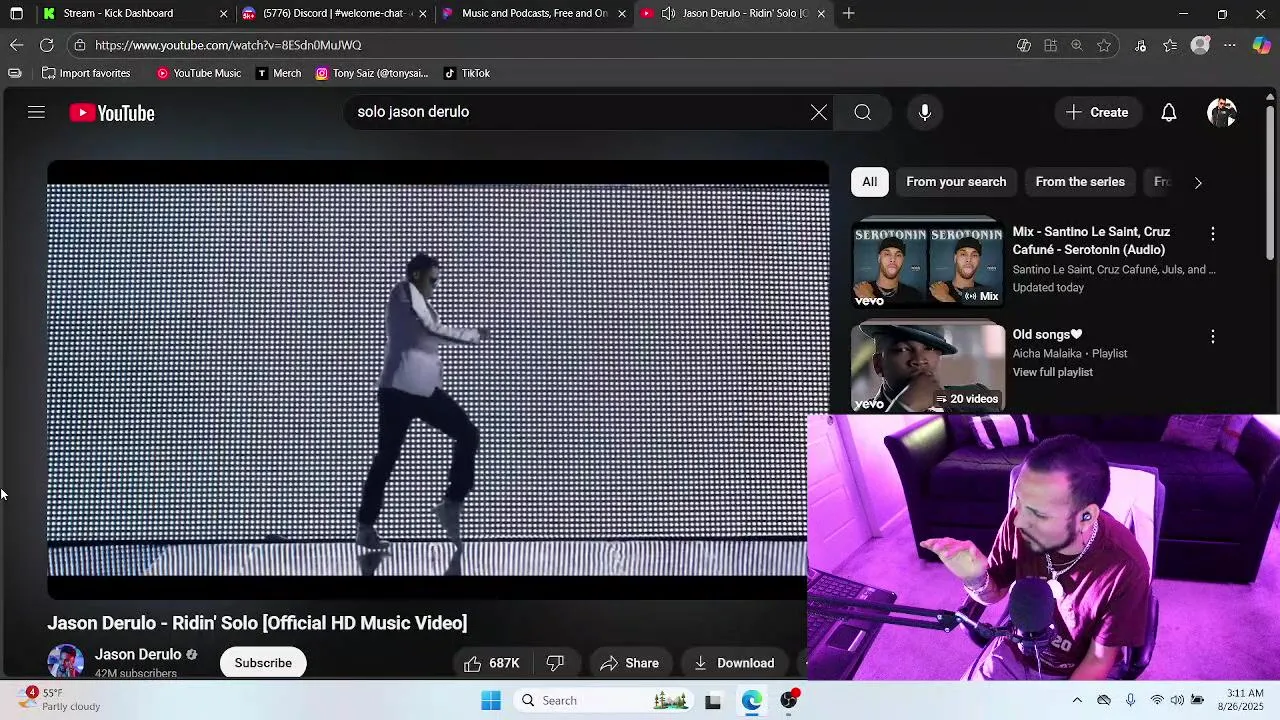1280x720 pixels.
Task: Switch to the Discord welcome-chat tab
Action: point(335,13)
